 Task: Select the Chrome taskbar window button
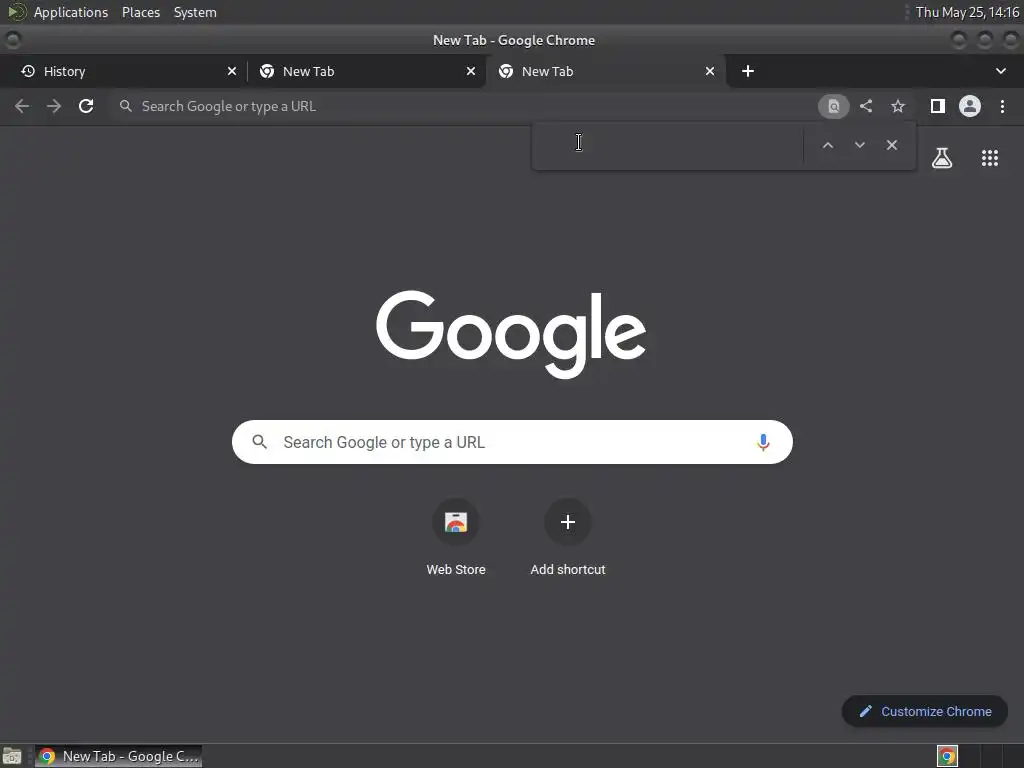(x=118, y=756)
